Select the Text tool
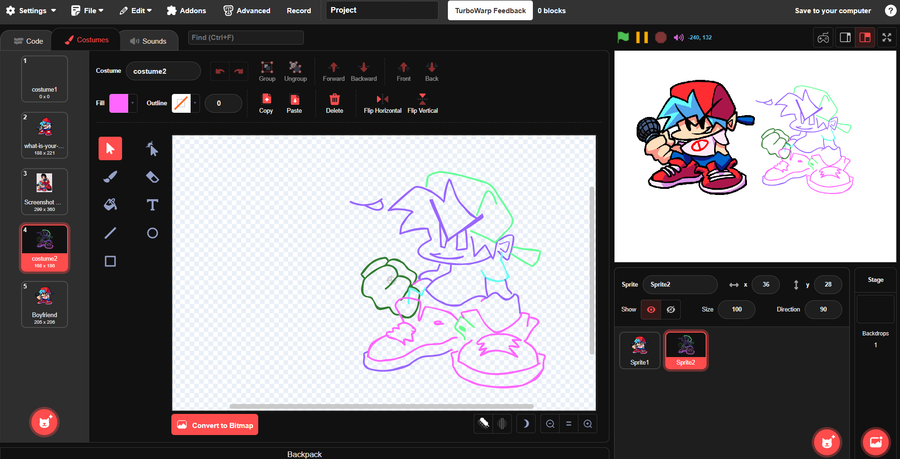 [152, 205]
